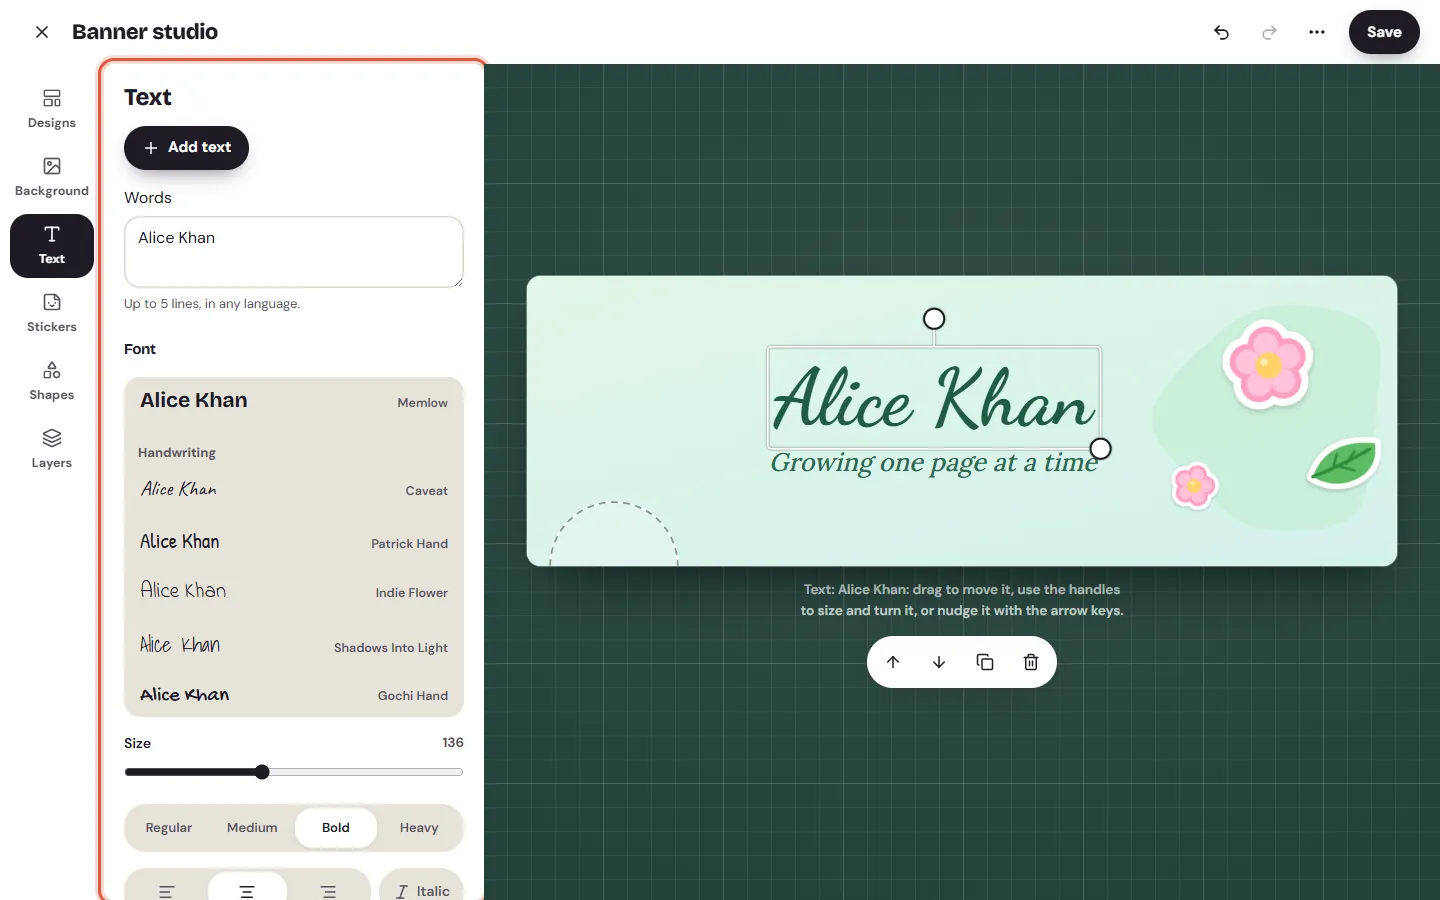Center-align the text
The image size is (1440, 900).
pyautogui.click(x=247, y=890)
